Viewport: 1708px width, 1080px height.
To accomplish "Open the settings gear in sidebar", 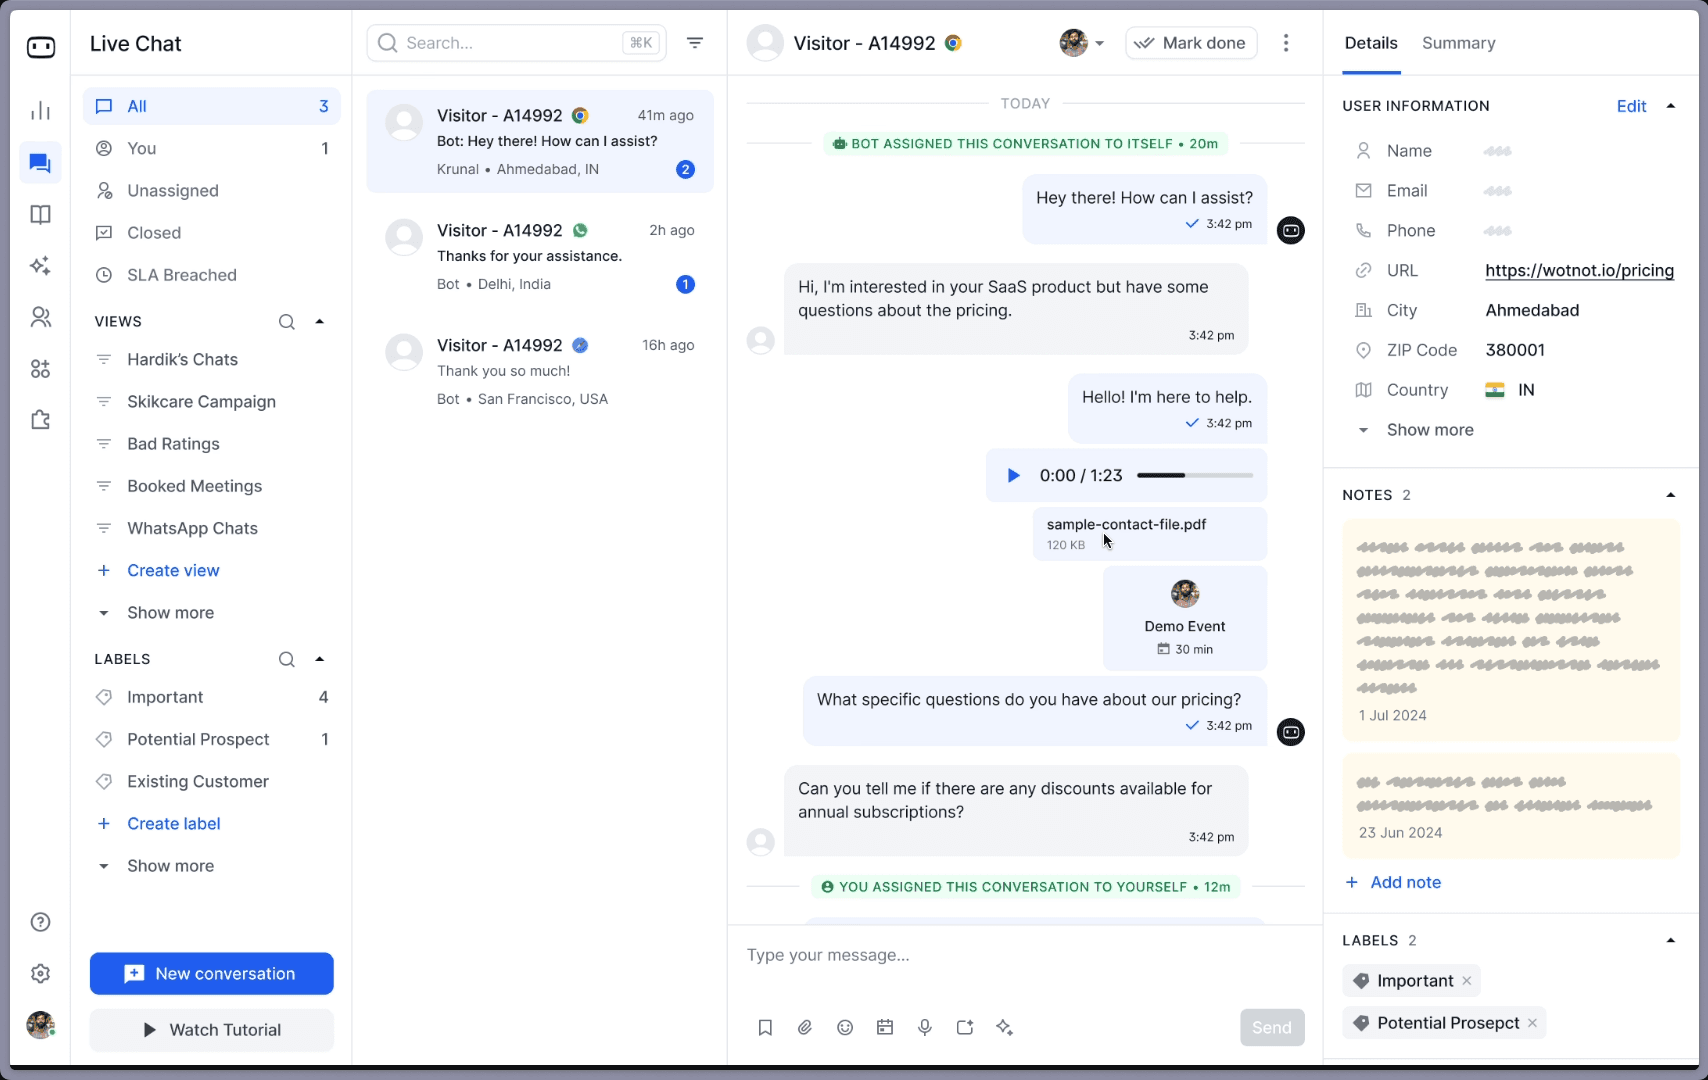I will [40, 973].
